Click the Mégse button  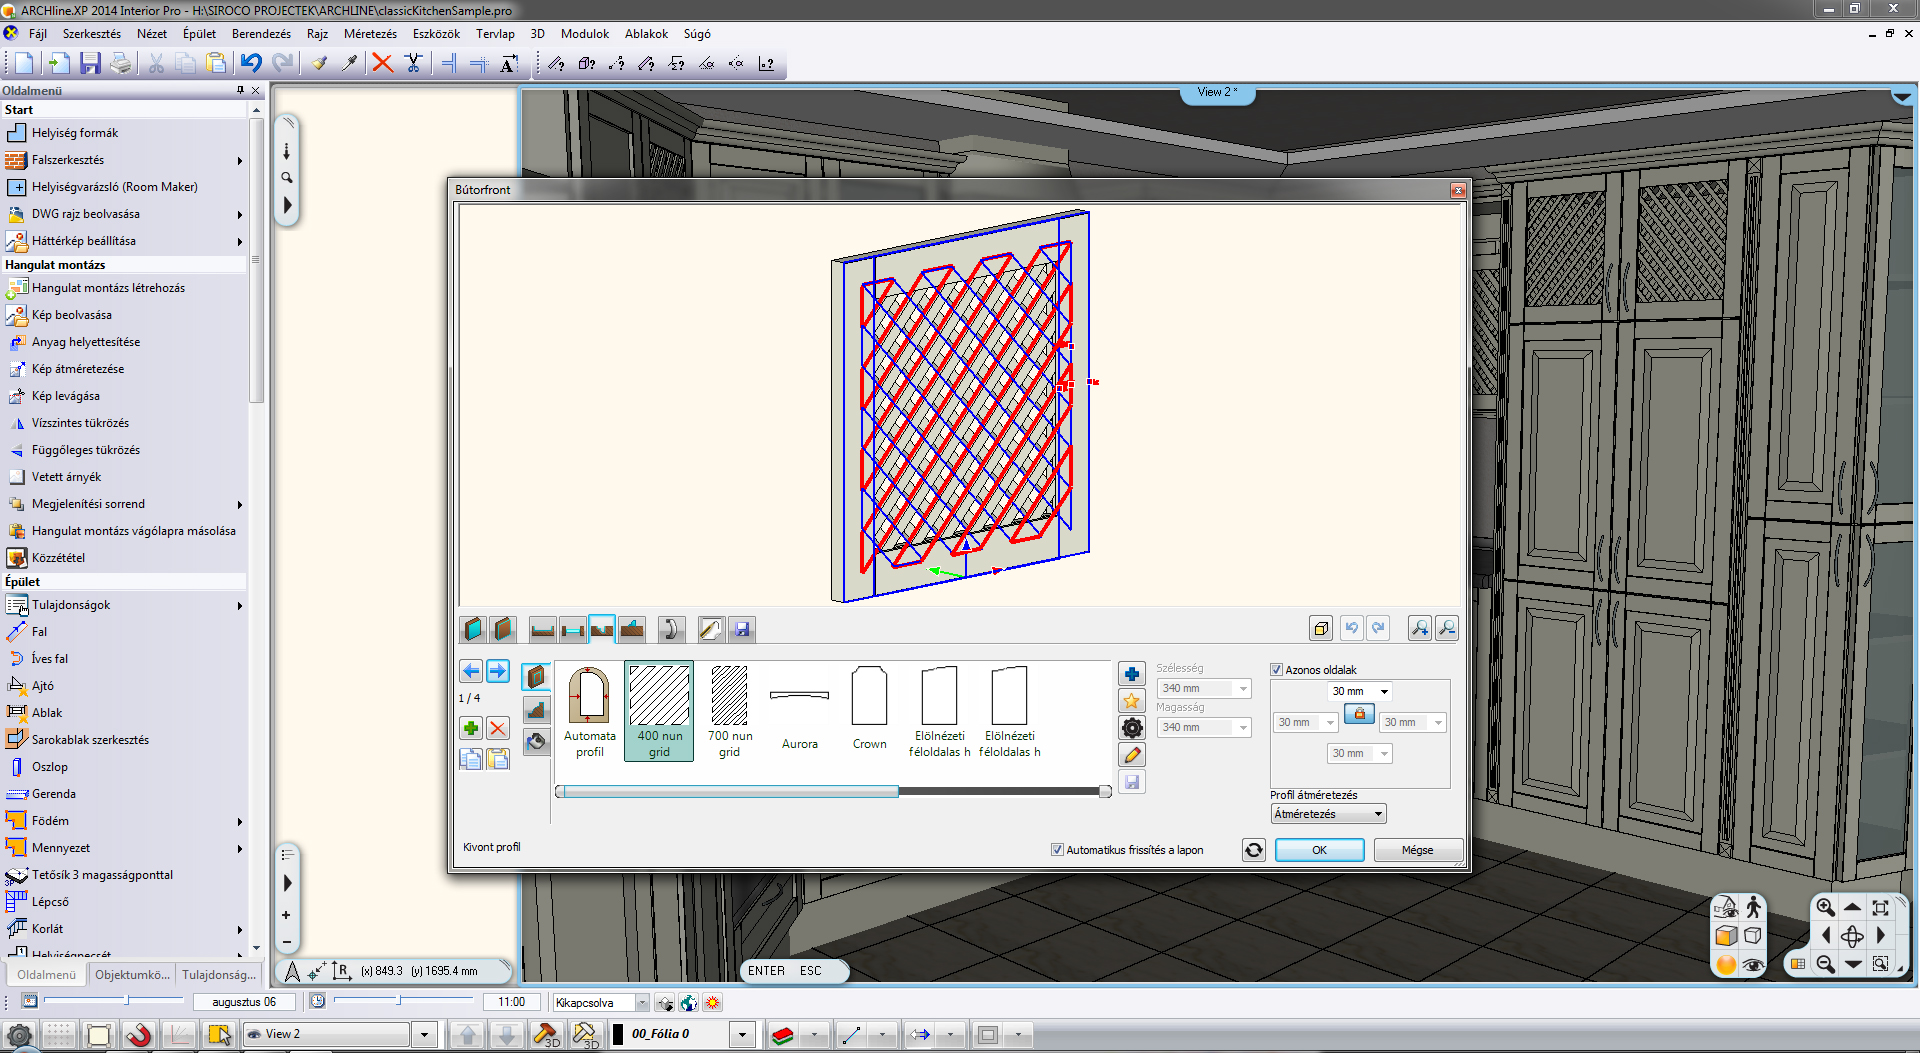[x=1417, y=850]
